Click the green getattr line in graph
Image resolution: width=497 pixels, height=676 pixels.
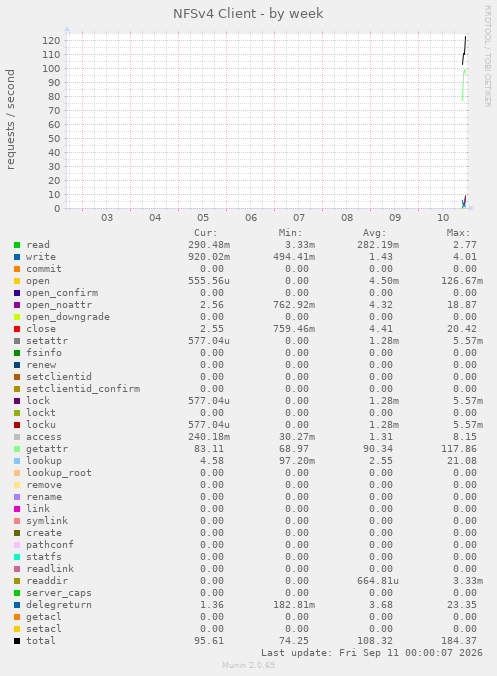tap(463, 84)
